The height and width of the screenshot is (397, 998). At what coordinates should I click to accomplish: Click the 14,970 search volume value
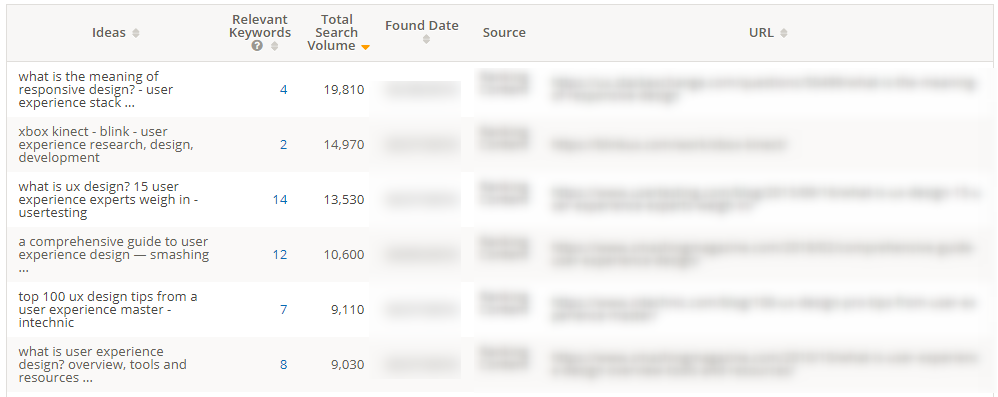click(344, 144)
